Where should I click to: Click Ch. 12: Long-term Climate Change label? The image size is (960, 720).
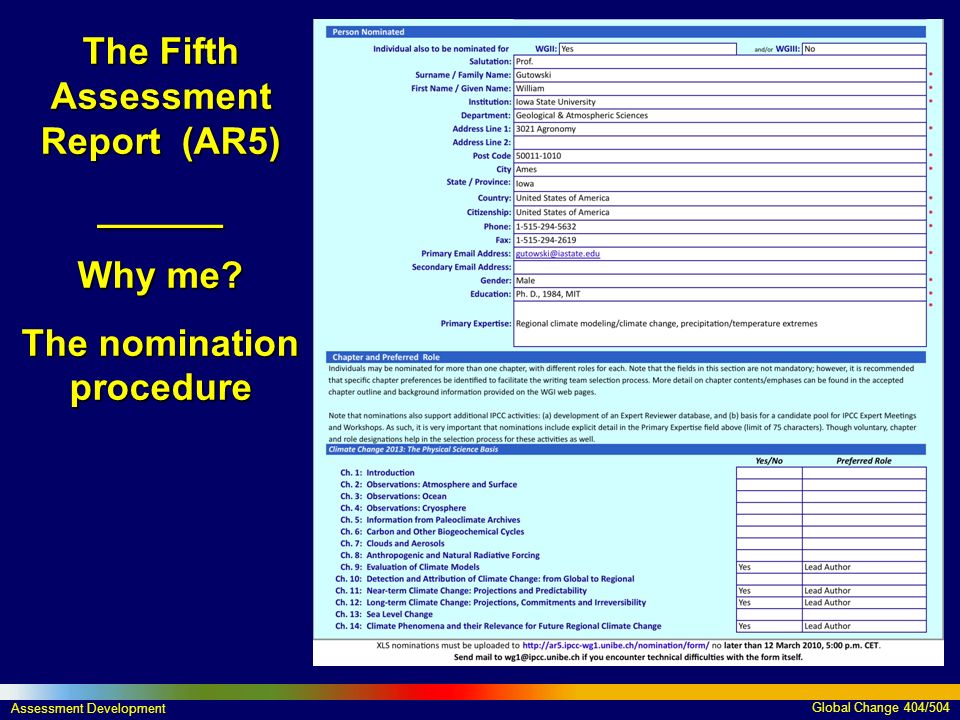490,602
